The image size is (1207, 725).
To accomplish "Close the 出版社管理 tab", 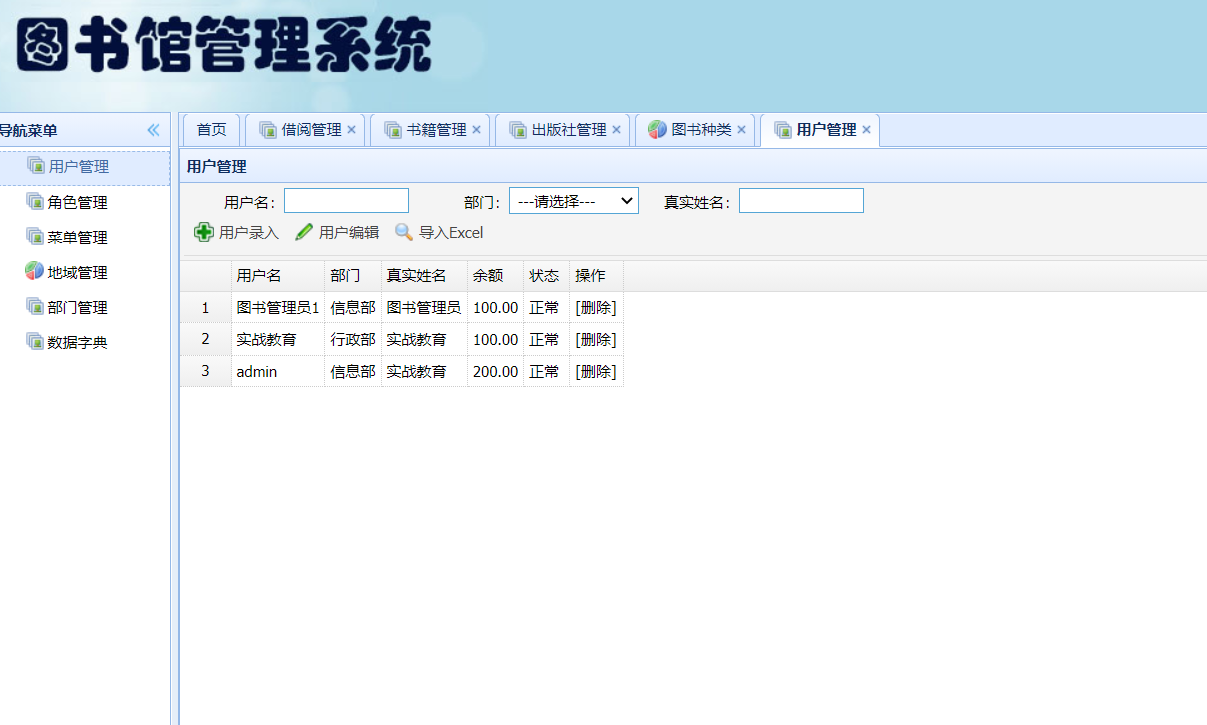I will pos(616,130).
